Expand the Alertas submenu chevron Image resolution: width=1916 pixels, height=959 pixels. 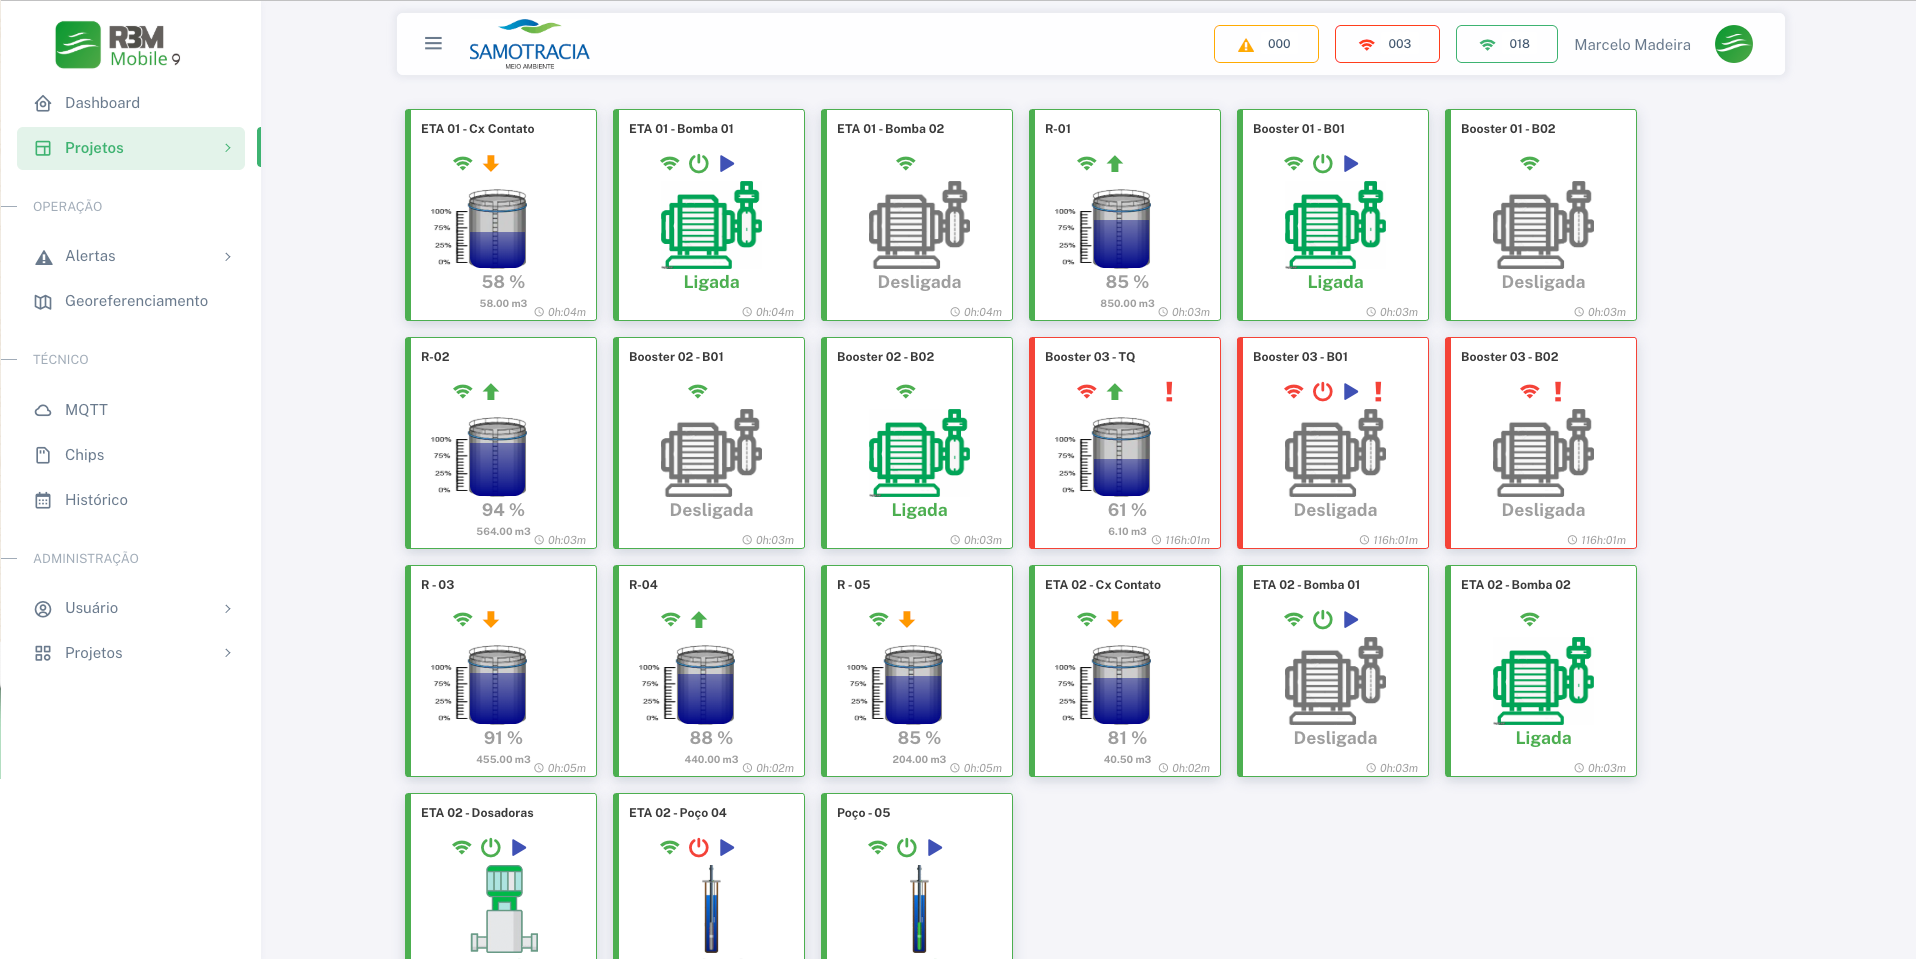pos(228,257)
